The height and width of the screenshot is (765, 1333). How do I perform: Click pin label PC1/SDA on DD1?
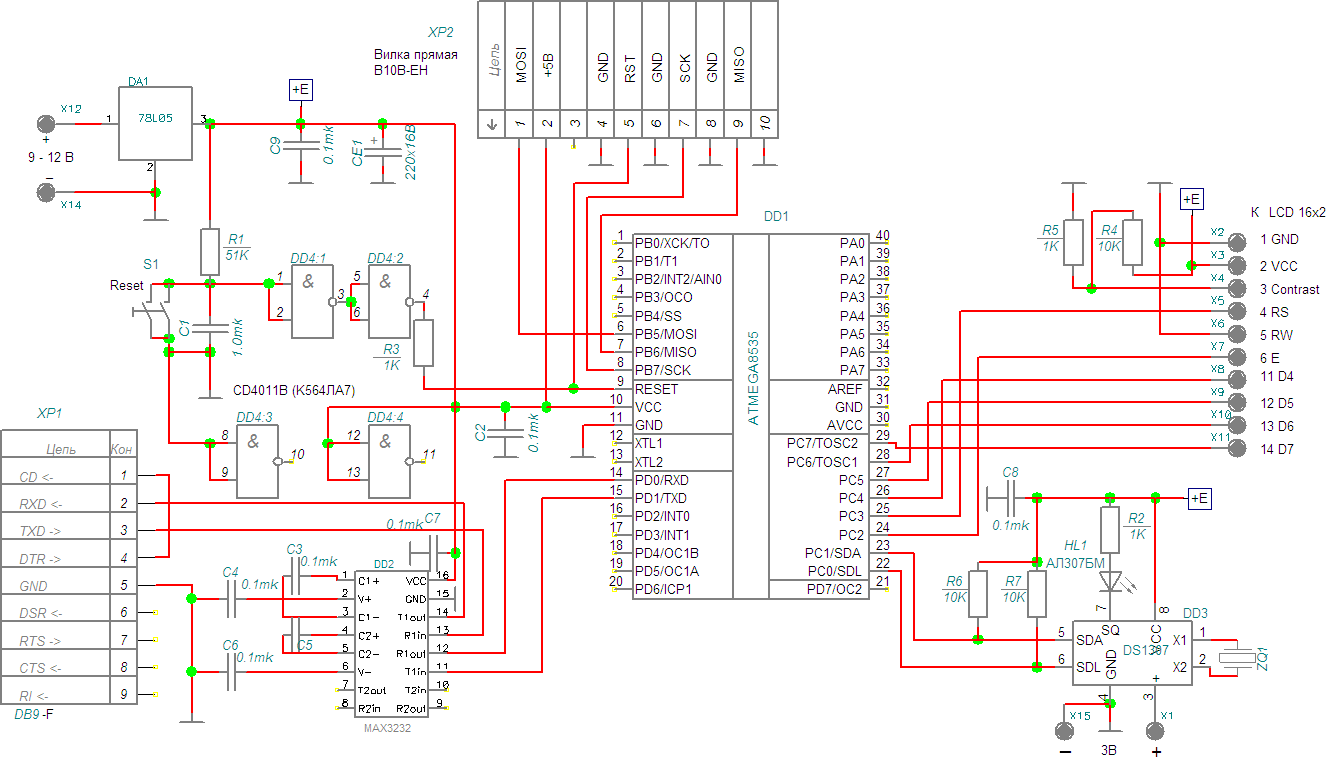coord(833,553)
